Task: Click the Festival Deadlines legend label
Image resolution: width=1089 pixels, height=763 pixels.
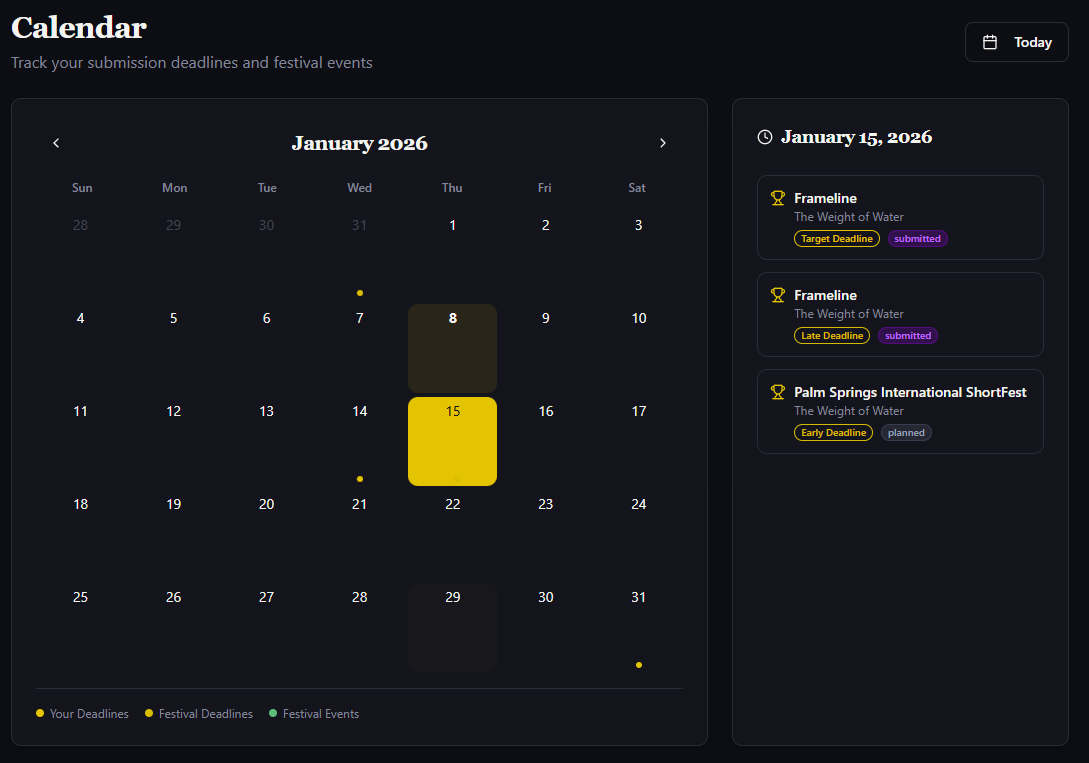Action: 206,714
